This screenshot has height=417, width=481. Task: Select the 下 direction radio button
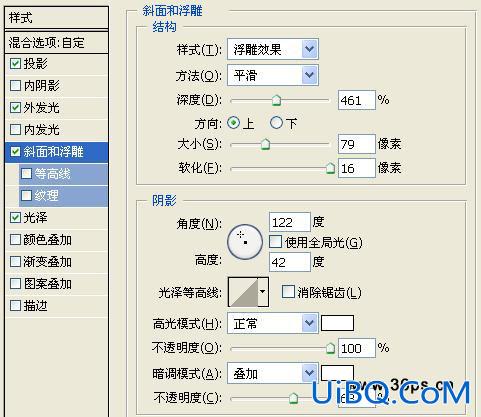[x=276, y=123]
